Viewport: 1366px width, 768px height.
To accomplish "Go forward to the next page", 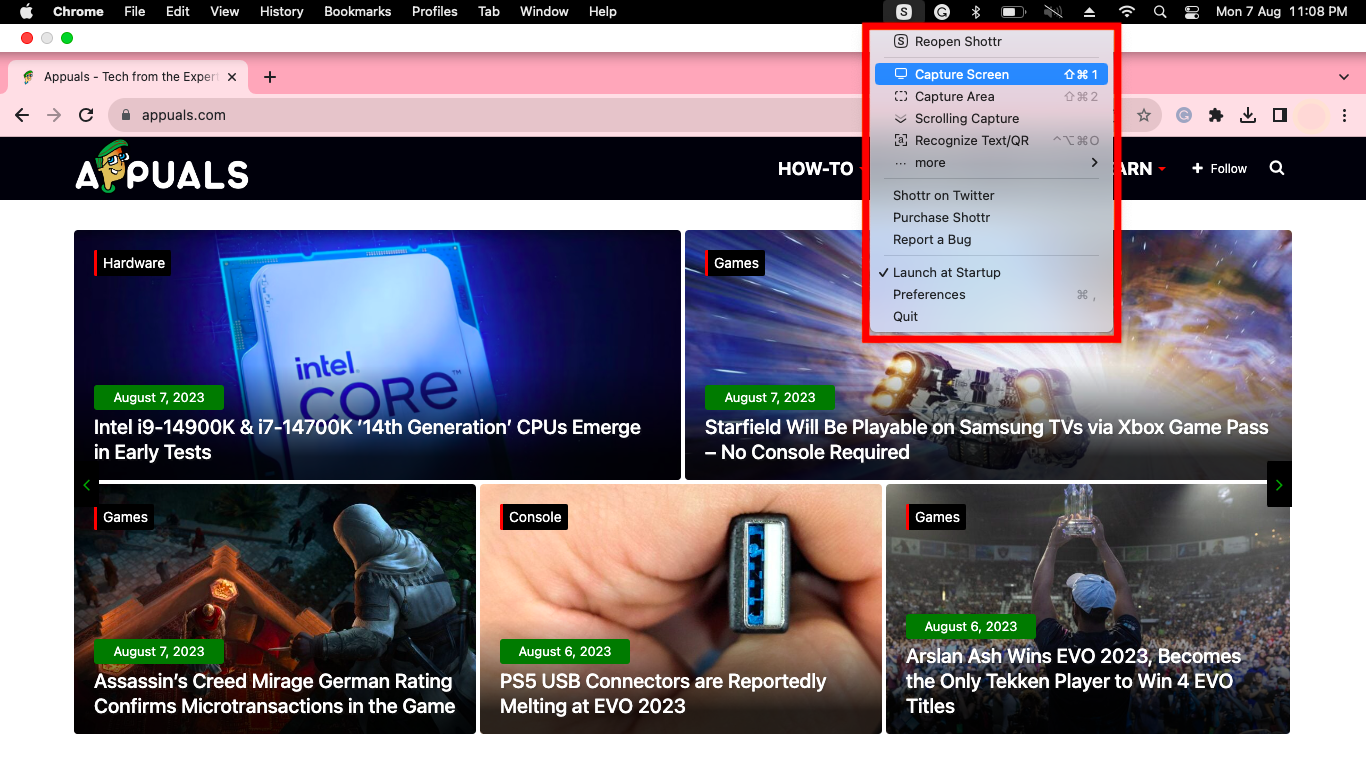I will (54, 115).
